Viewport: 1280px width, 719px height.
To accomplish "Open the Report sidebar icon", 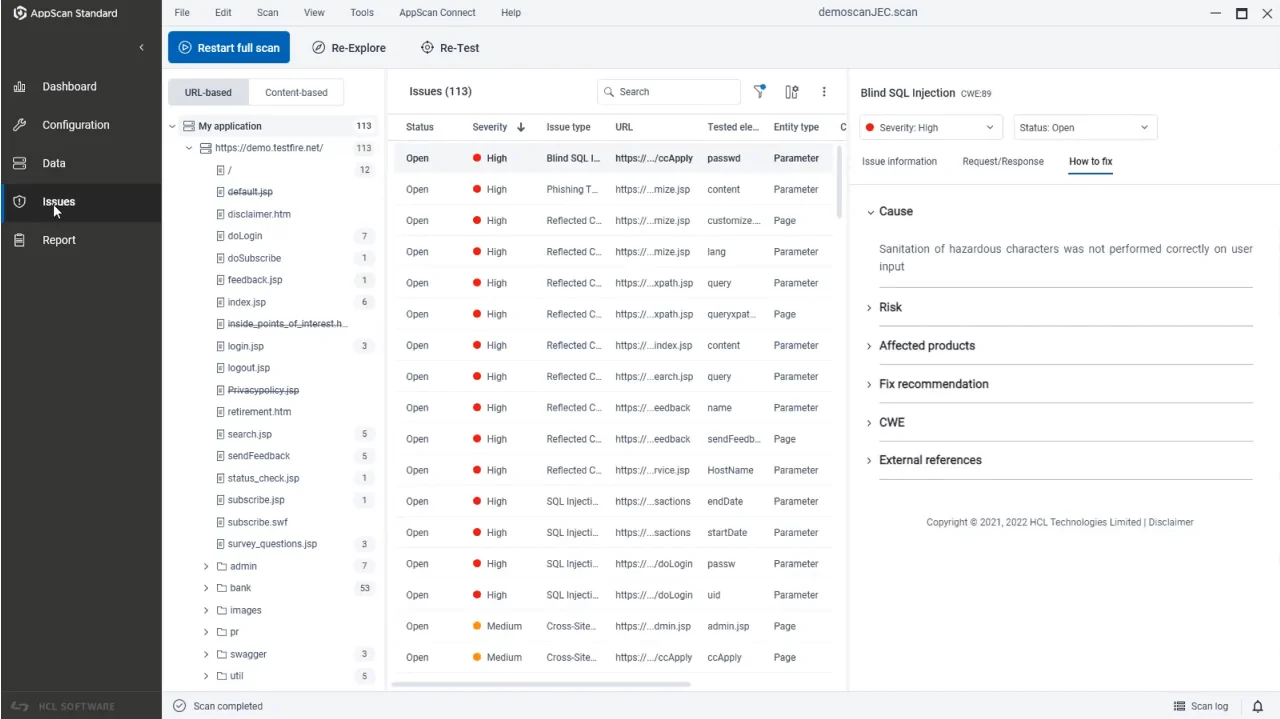I will click(58, 239).
